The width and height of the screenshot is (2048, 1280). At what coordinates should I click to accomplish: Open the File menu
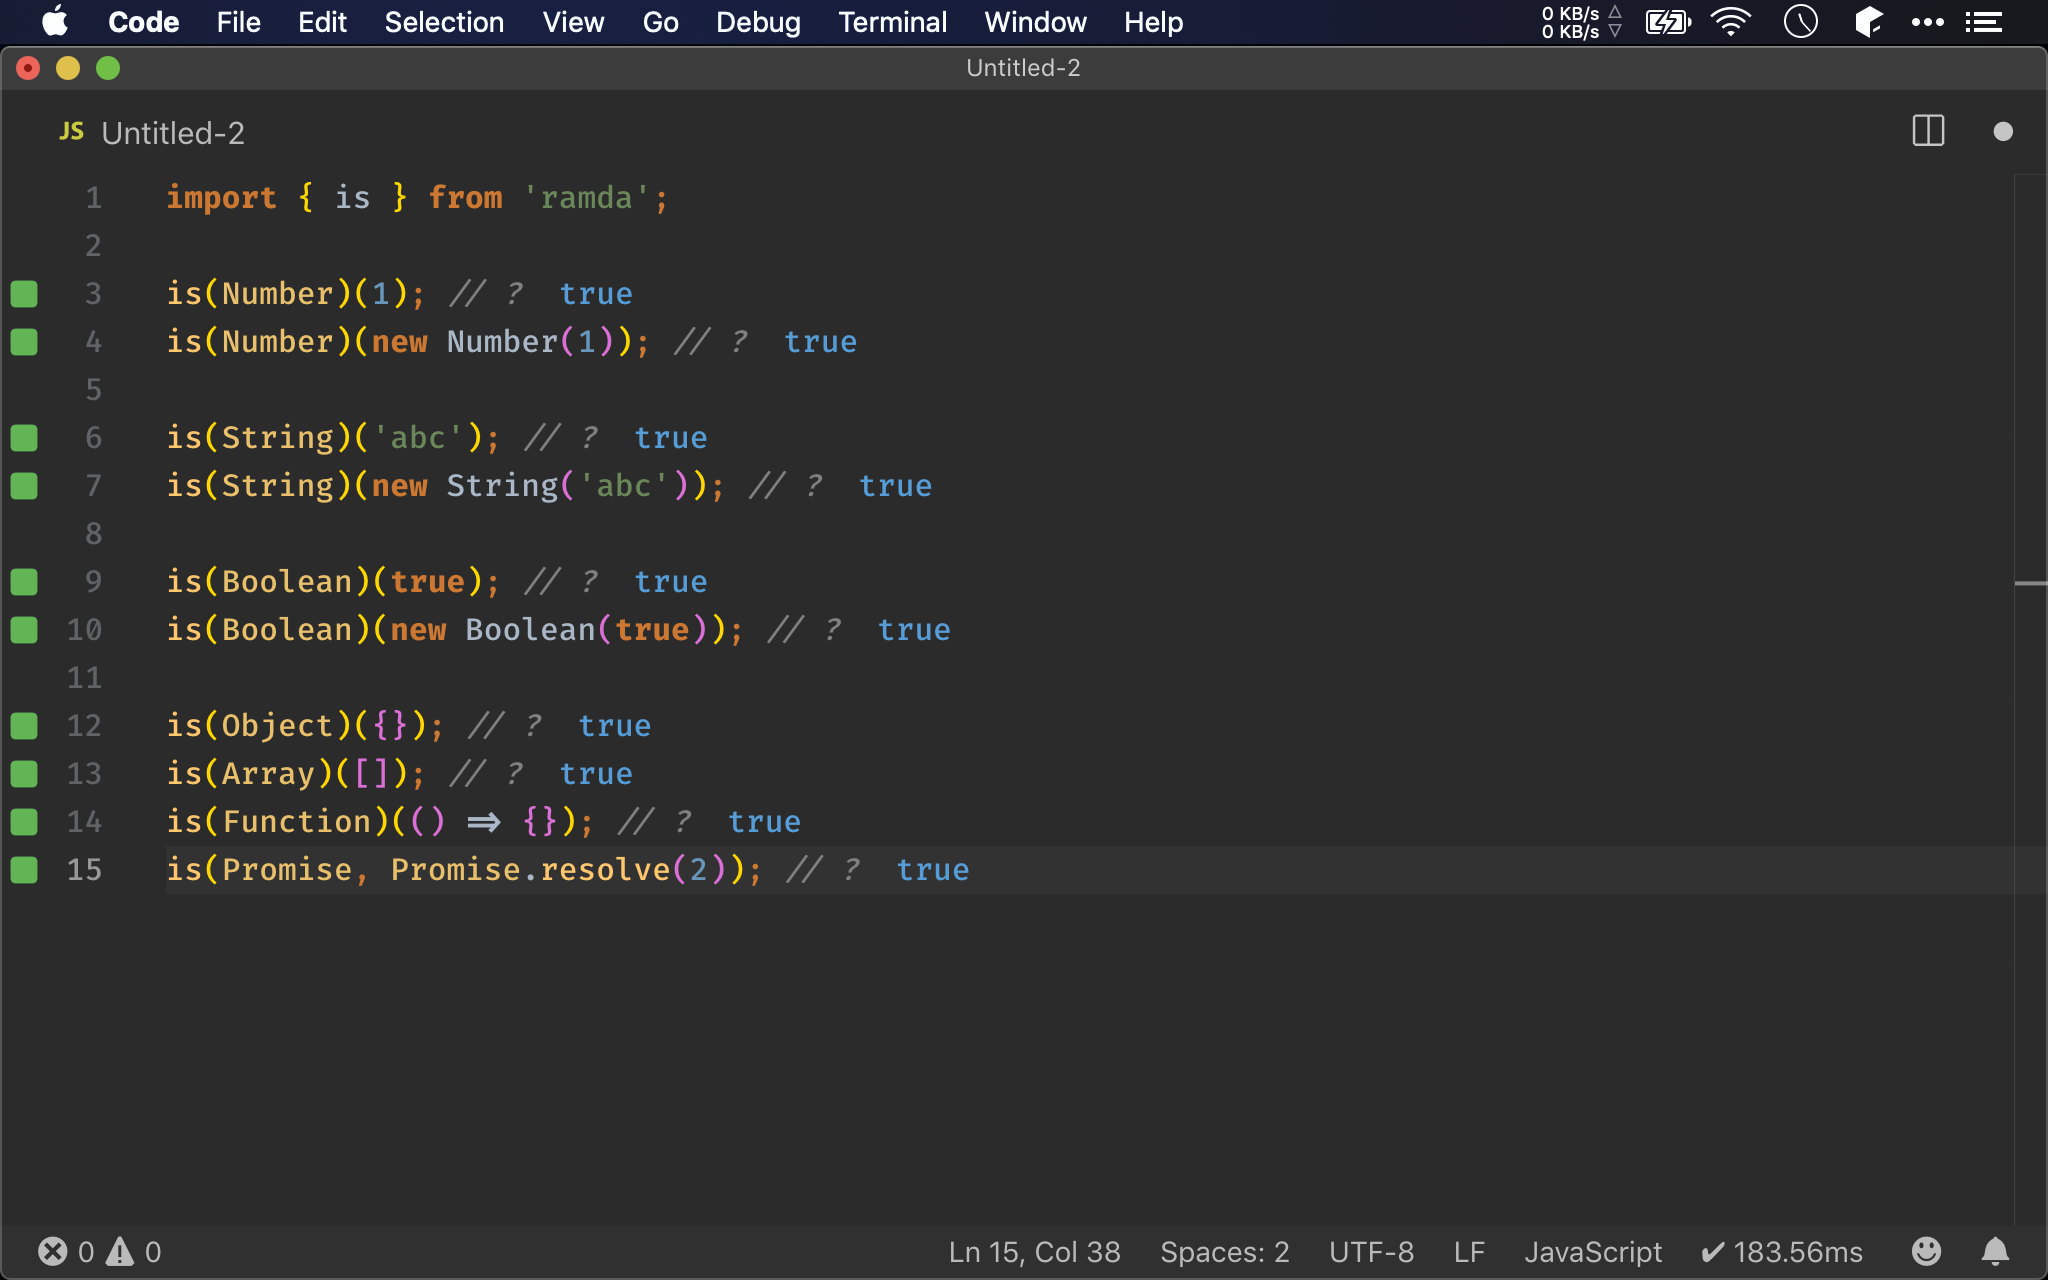[238, 22]
